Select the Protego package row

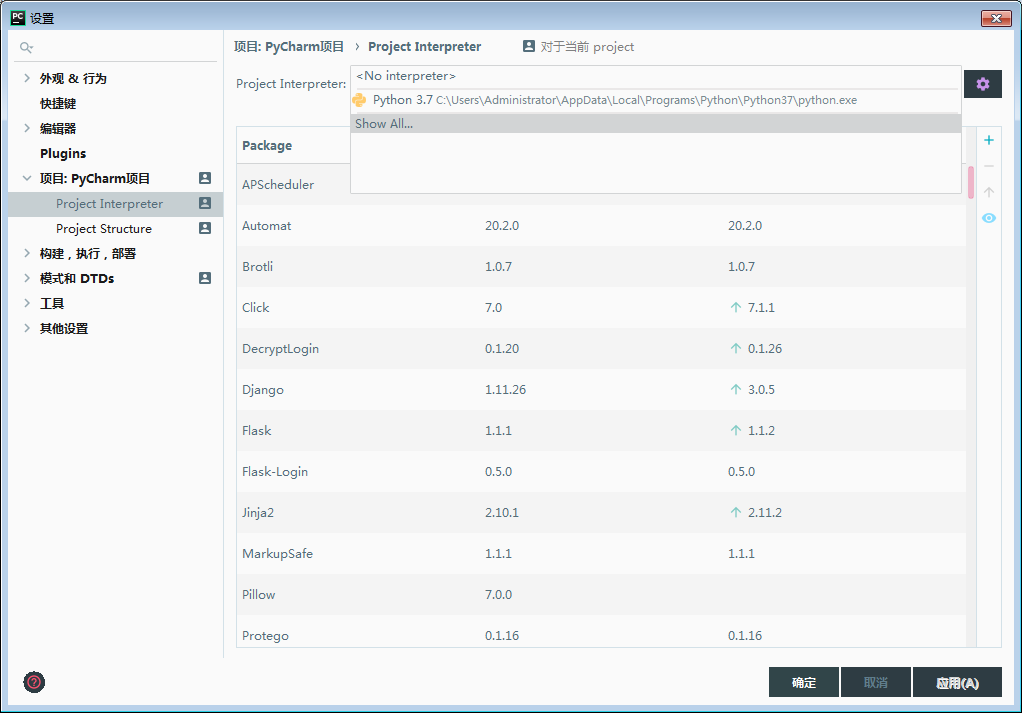pos(601,632)
